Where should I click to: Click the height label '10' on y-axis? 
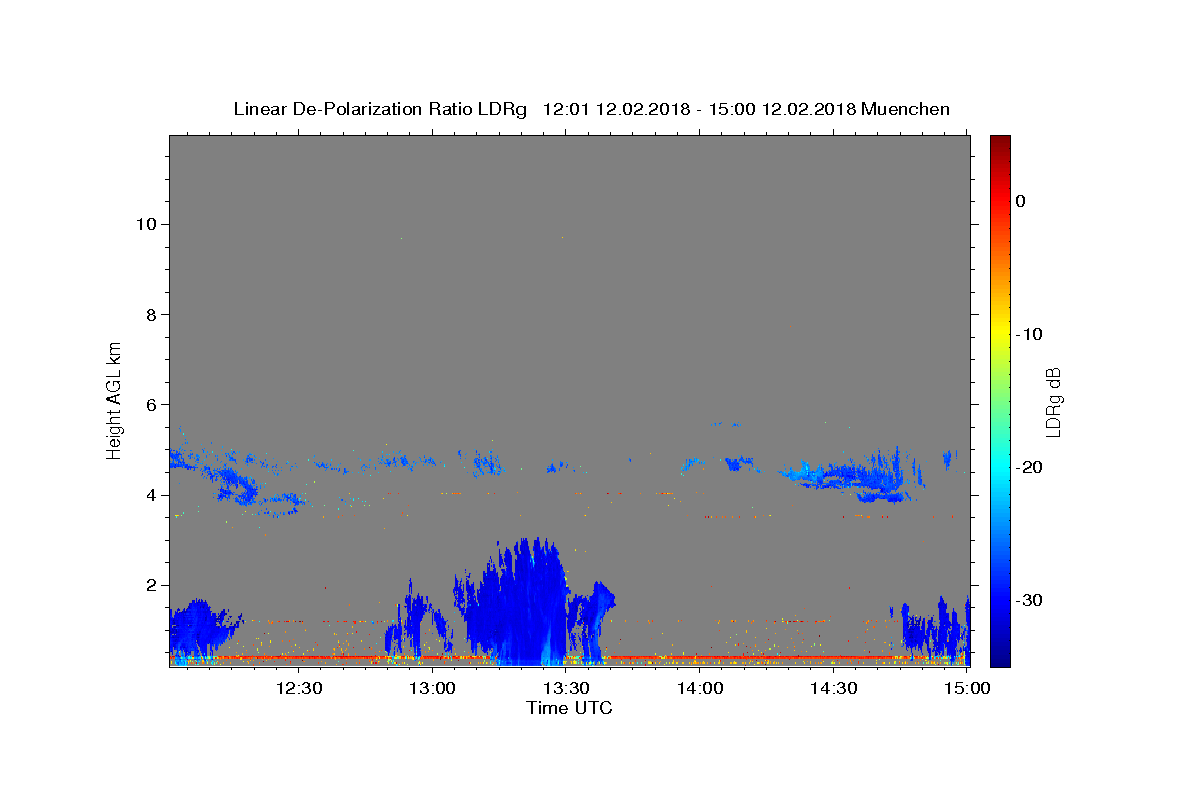[x=145, y=224]
